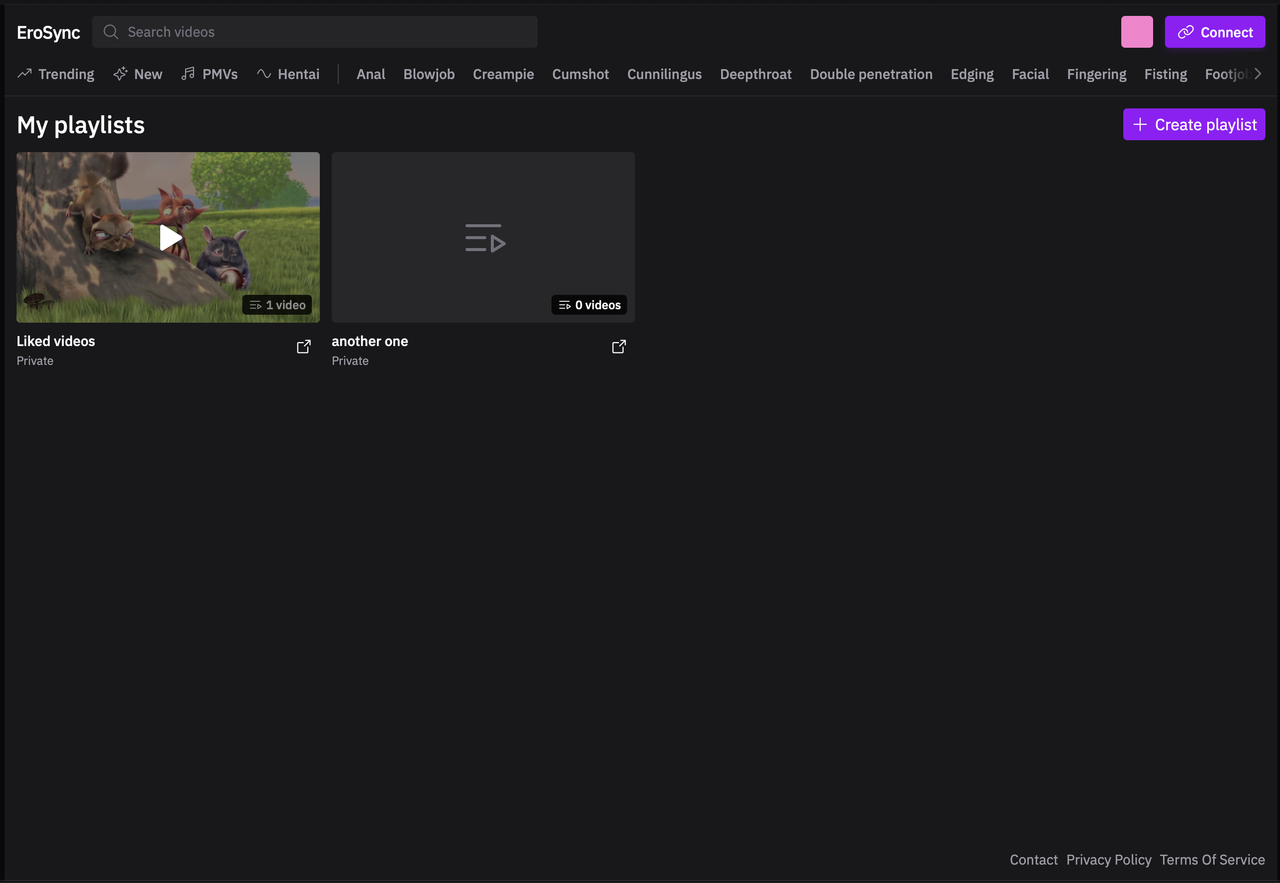Click the 'My playlists' heading
1280x883 pixels.
tap(81, 125)
